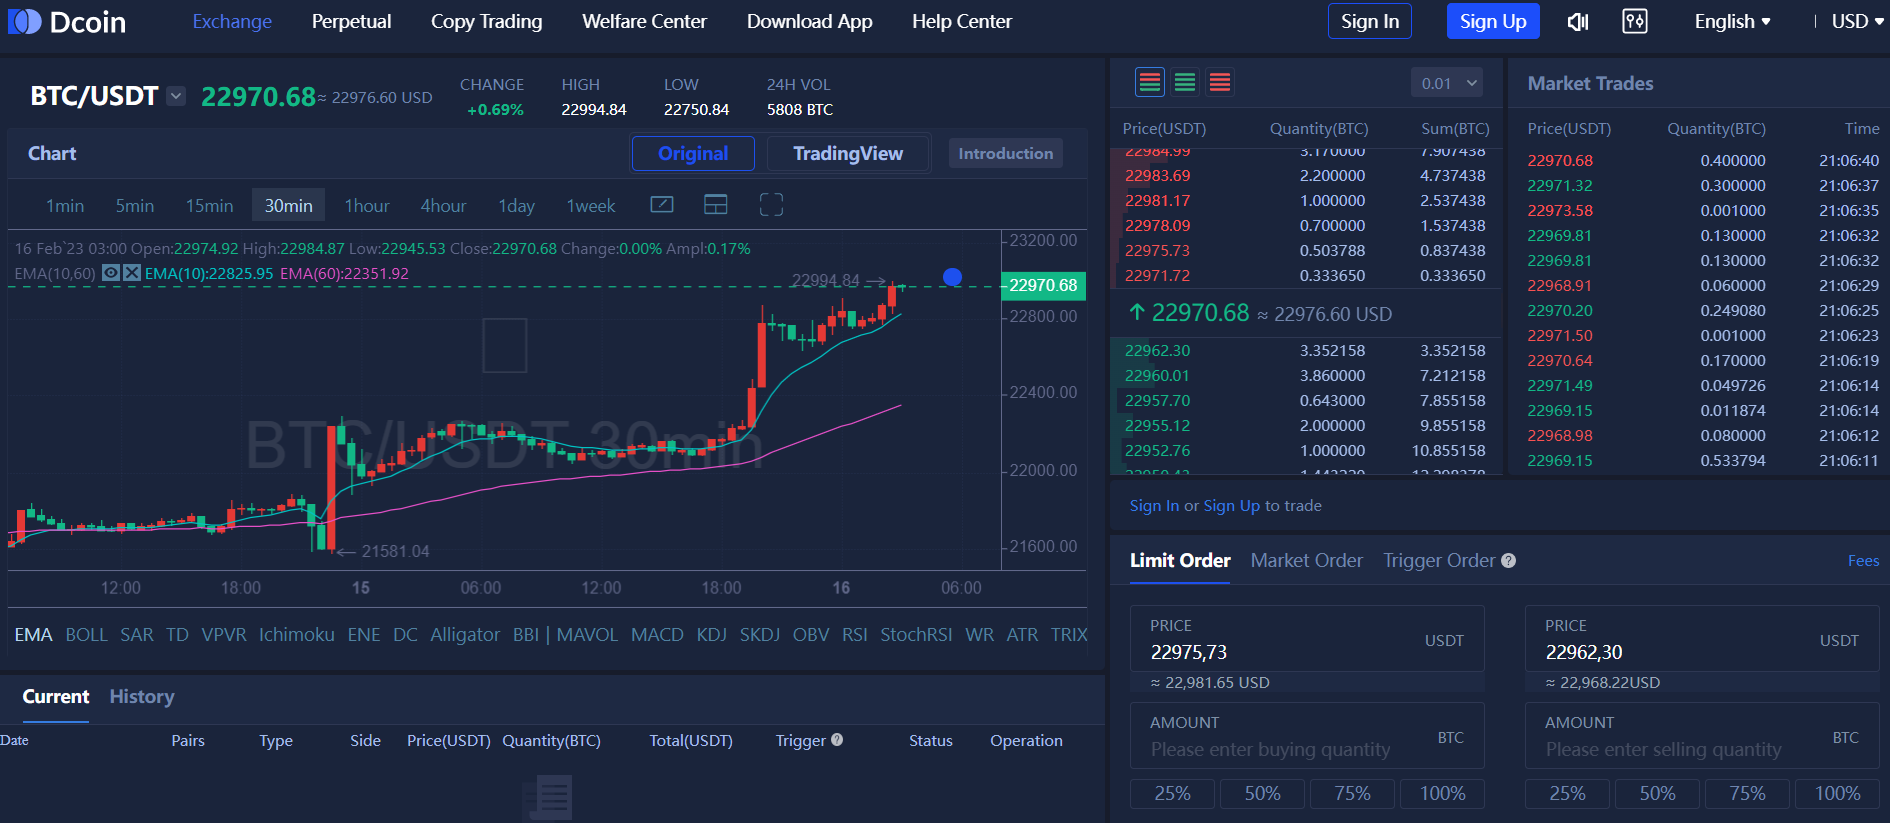The image size is (1890, 823).
Task: Show combined order book view icon
Action: click(1150, 82)
